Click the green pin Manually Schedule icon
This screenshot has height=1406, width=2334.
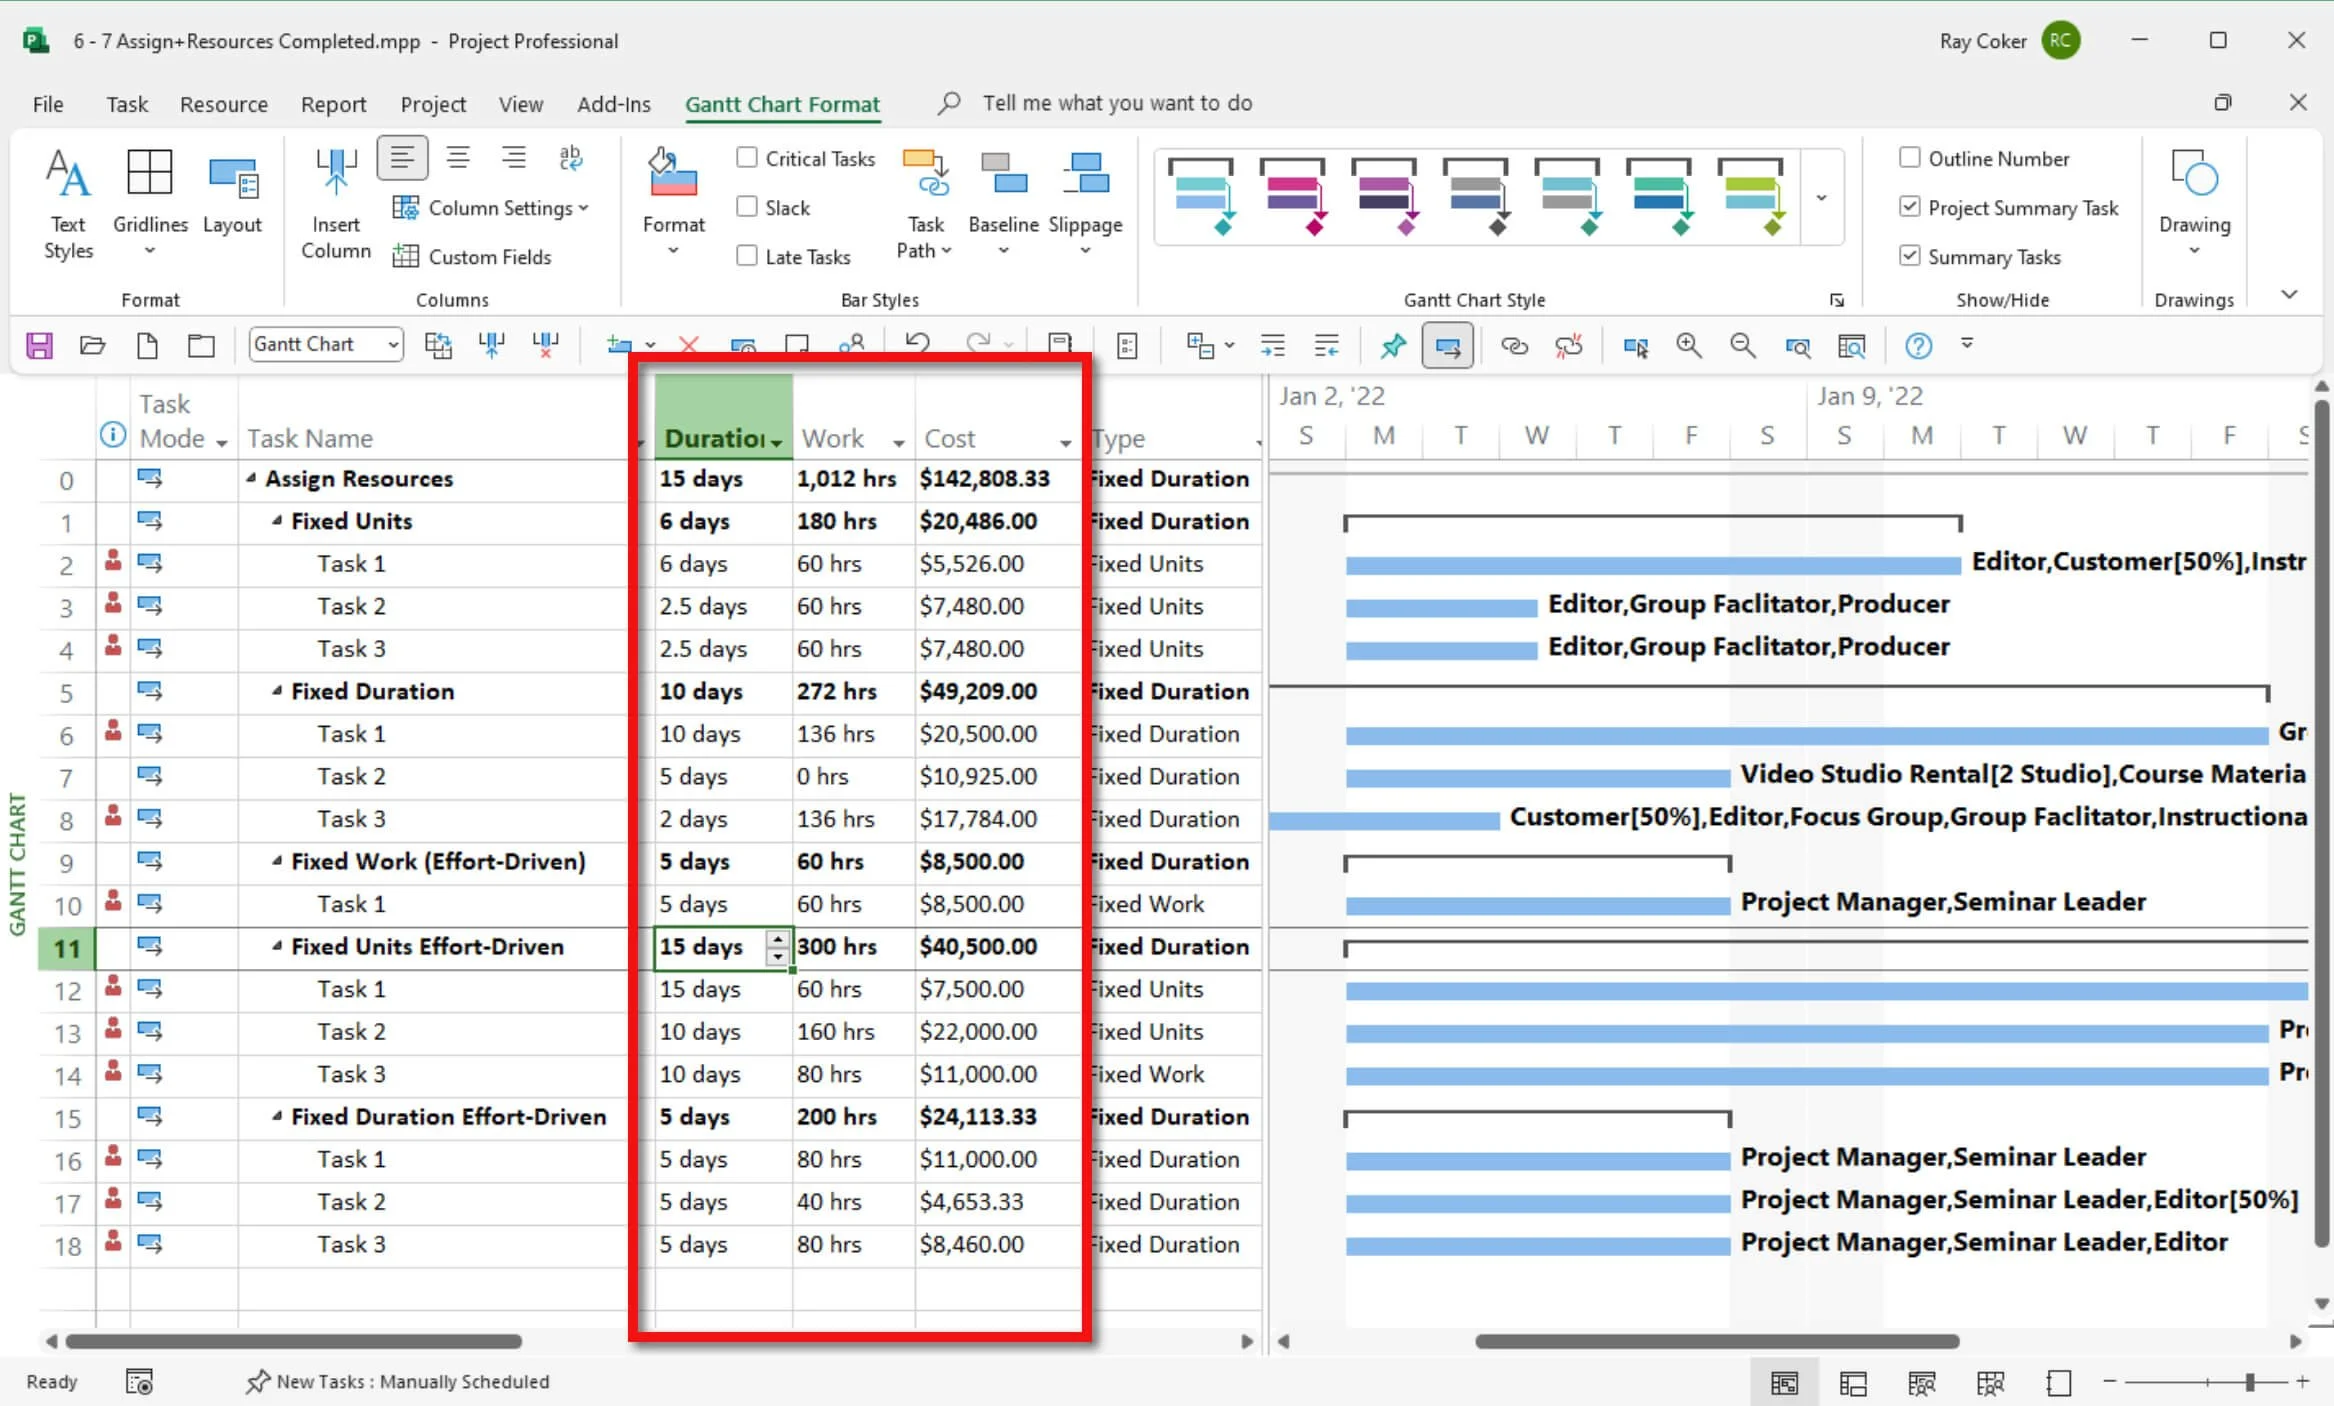(x=1392, y=346)
